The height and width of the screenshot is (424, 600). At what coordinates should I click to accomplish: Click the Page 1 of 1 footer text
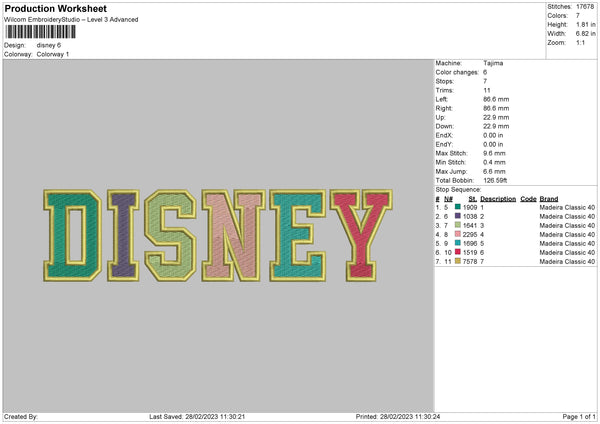[x=579, y=417]
